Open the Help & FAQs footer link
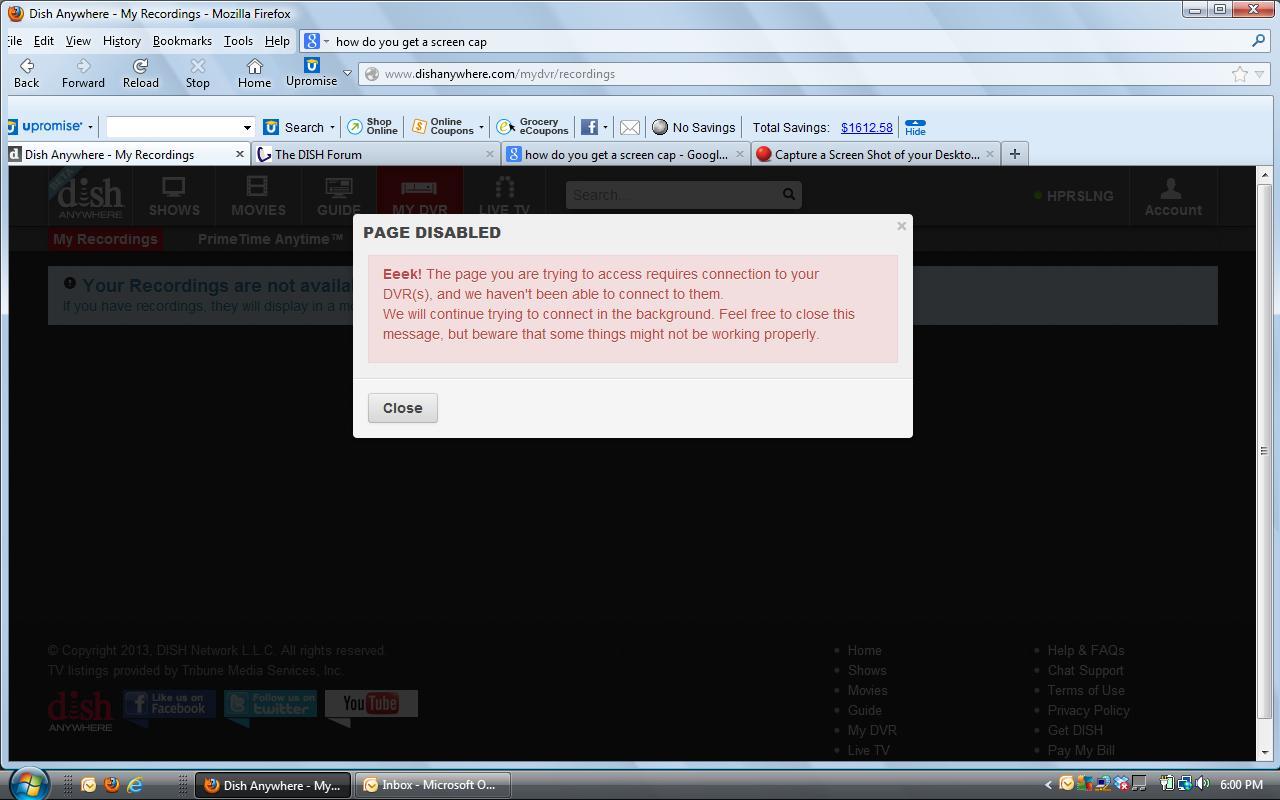 pyautogui.click(x=1086, y=650)
